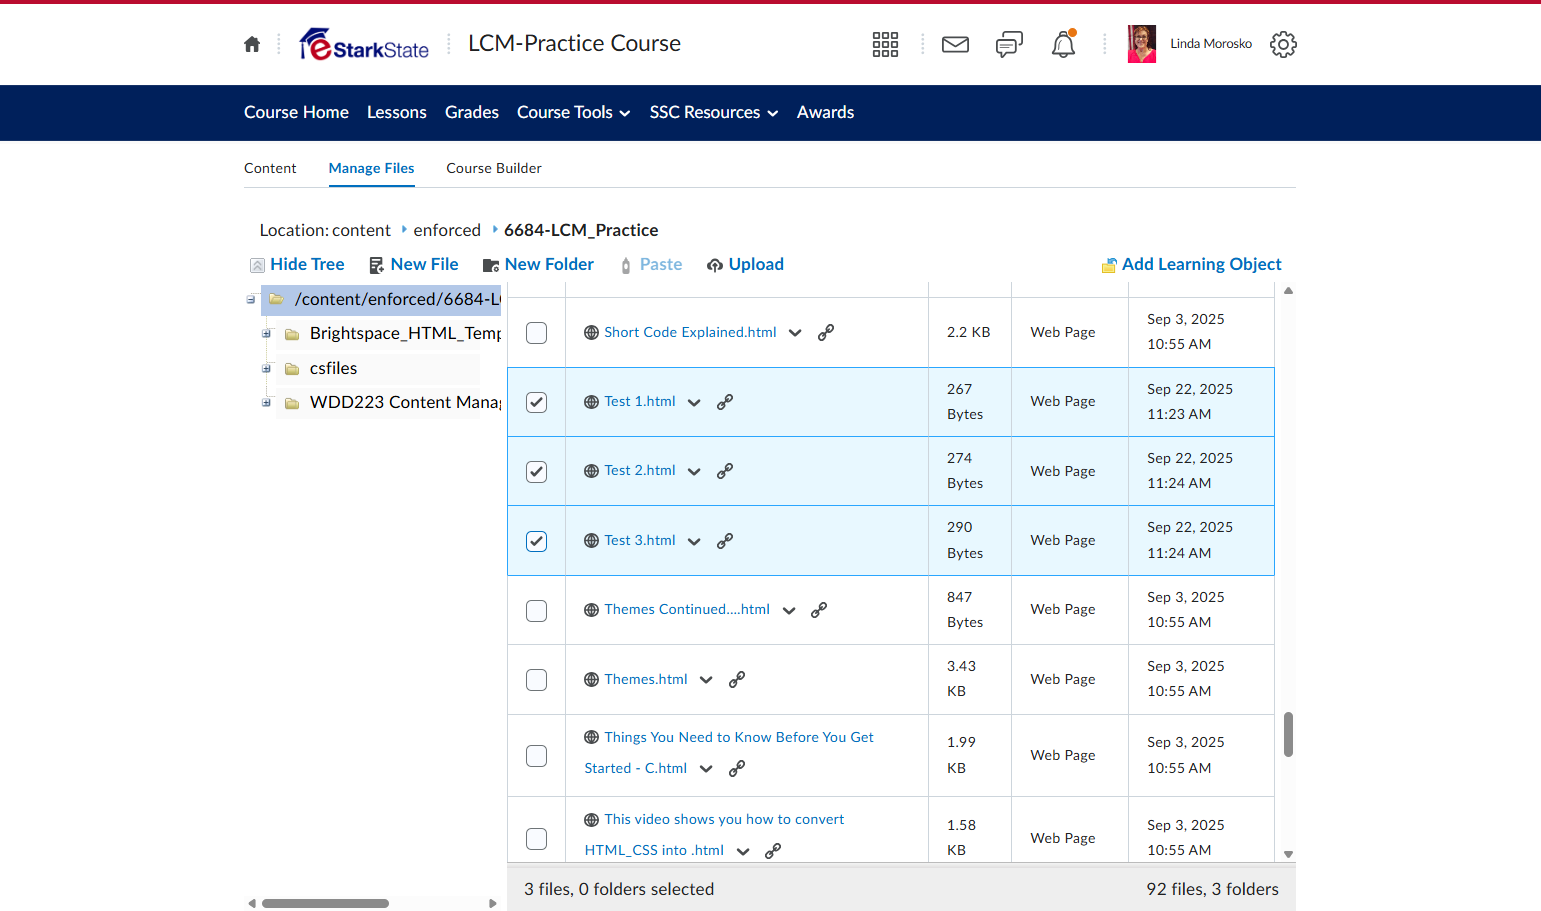Open the actions chevron for Test 1.html

[694, 402]
